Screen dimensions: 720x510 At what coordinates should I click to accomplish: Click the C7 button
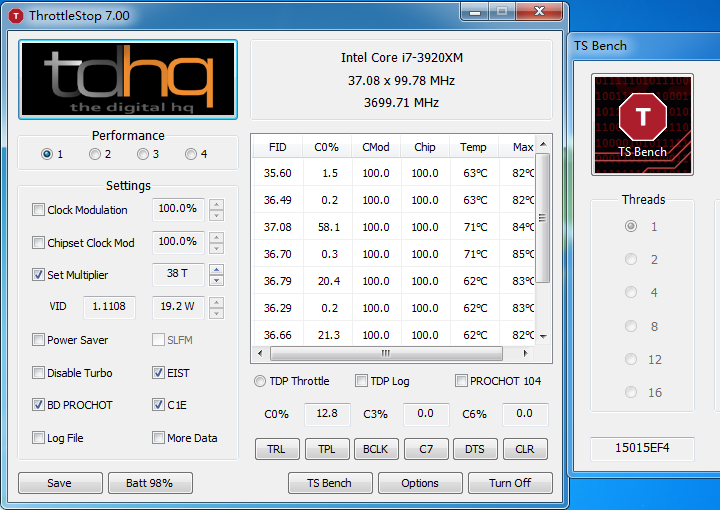pos(426,449)
